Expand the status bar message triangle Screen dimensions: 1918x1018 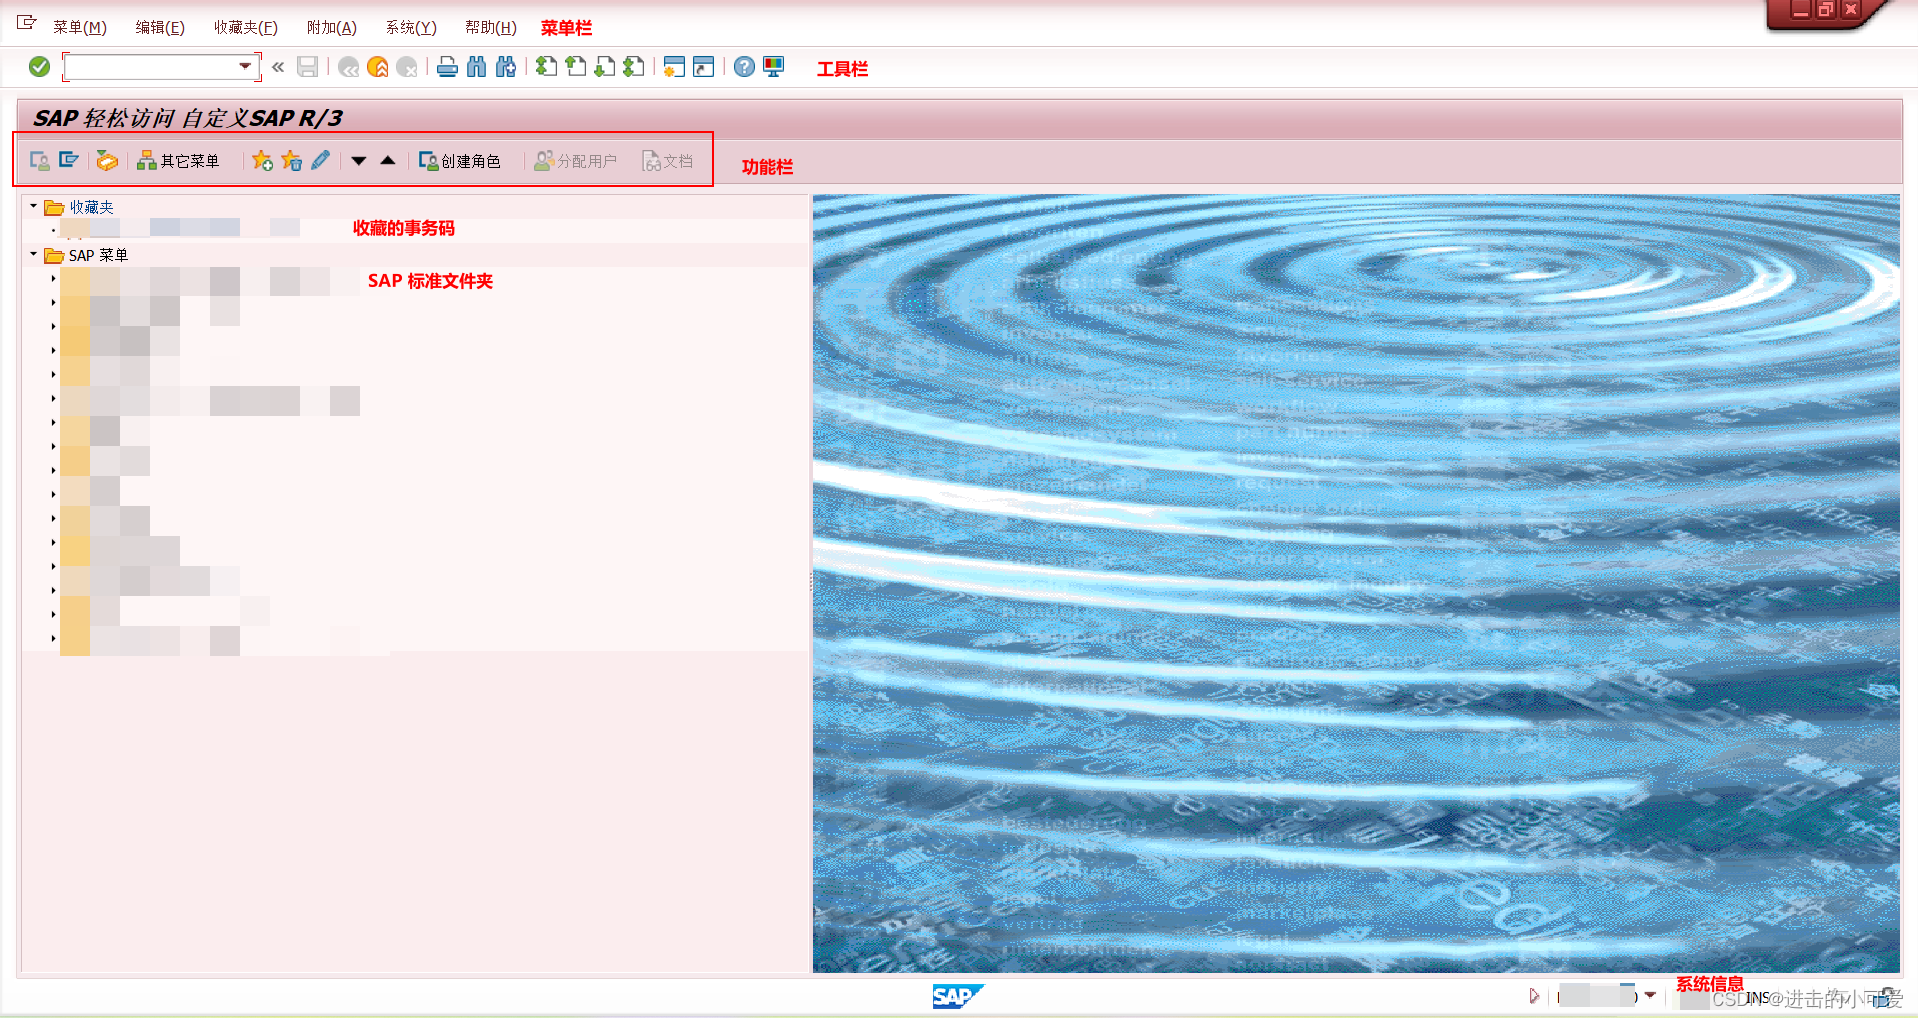1534,995
